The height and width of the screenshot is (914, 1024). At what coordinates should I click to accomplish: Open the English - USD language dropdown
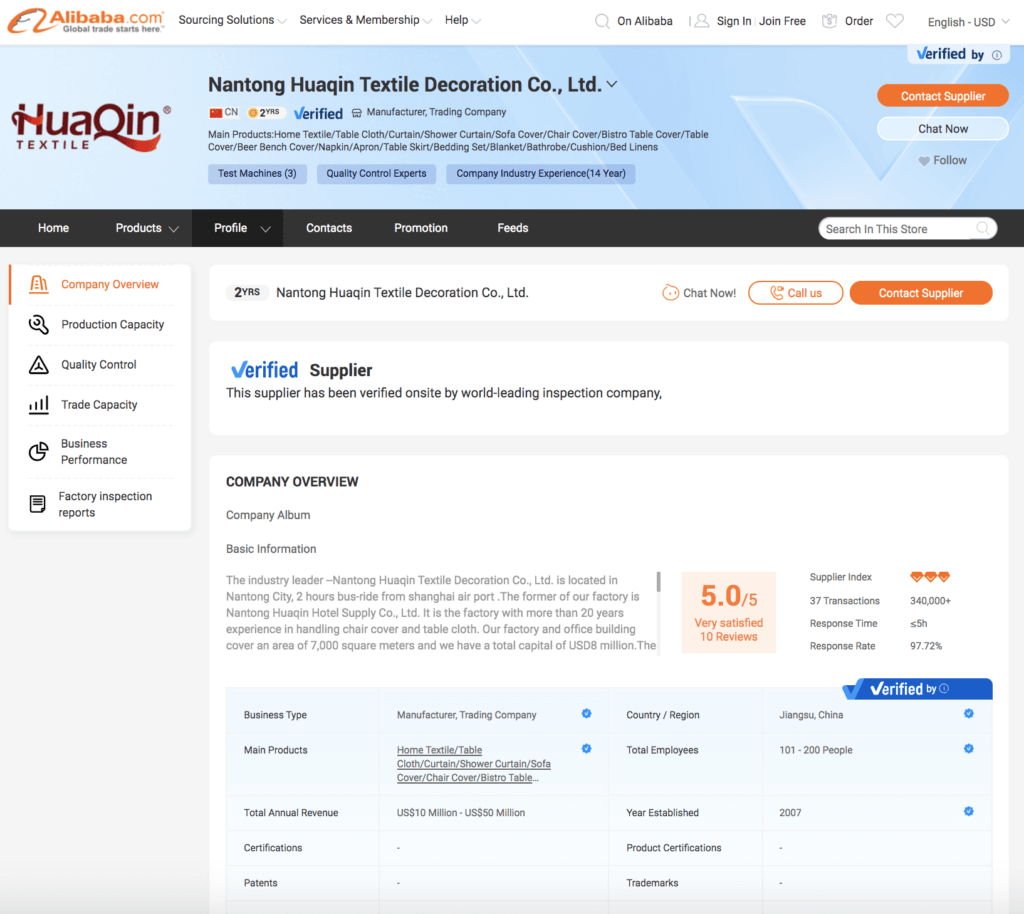click(x=968, y=22)
